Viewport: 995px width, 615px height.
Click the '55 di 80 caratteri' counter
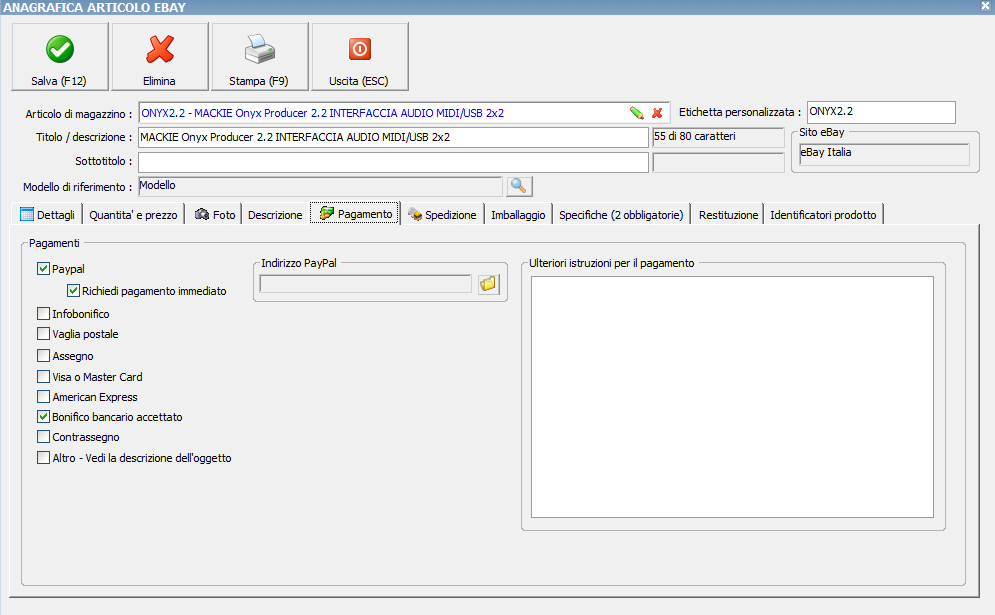click(x=718, y=137)
